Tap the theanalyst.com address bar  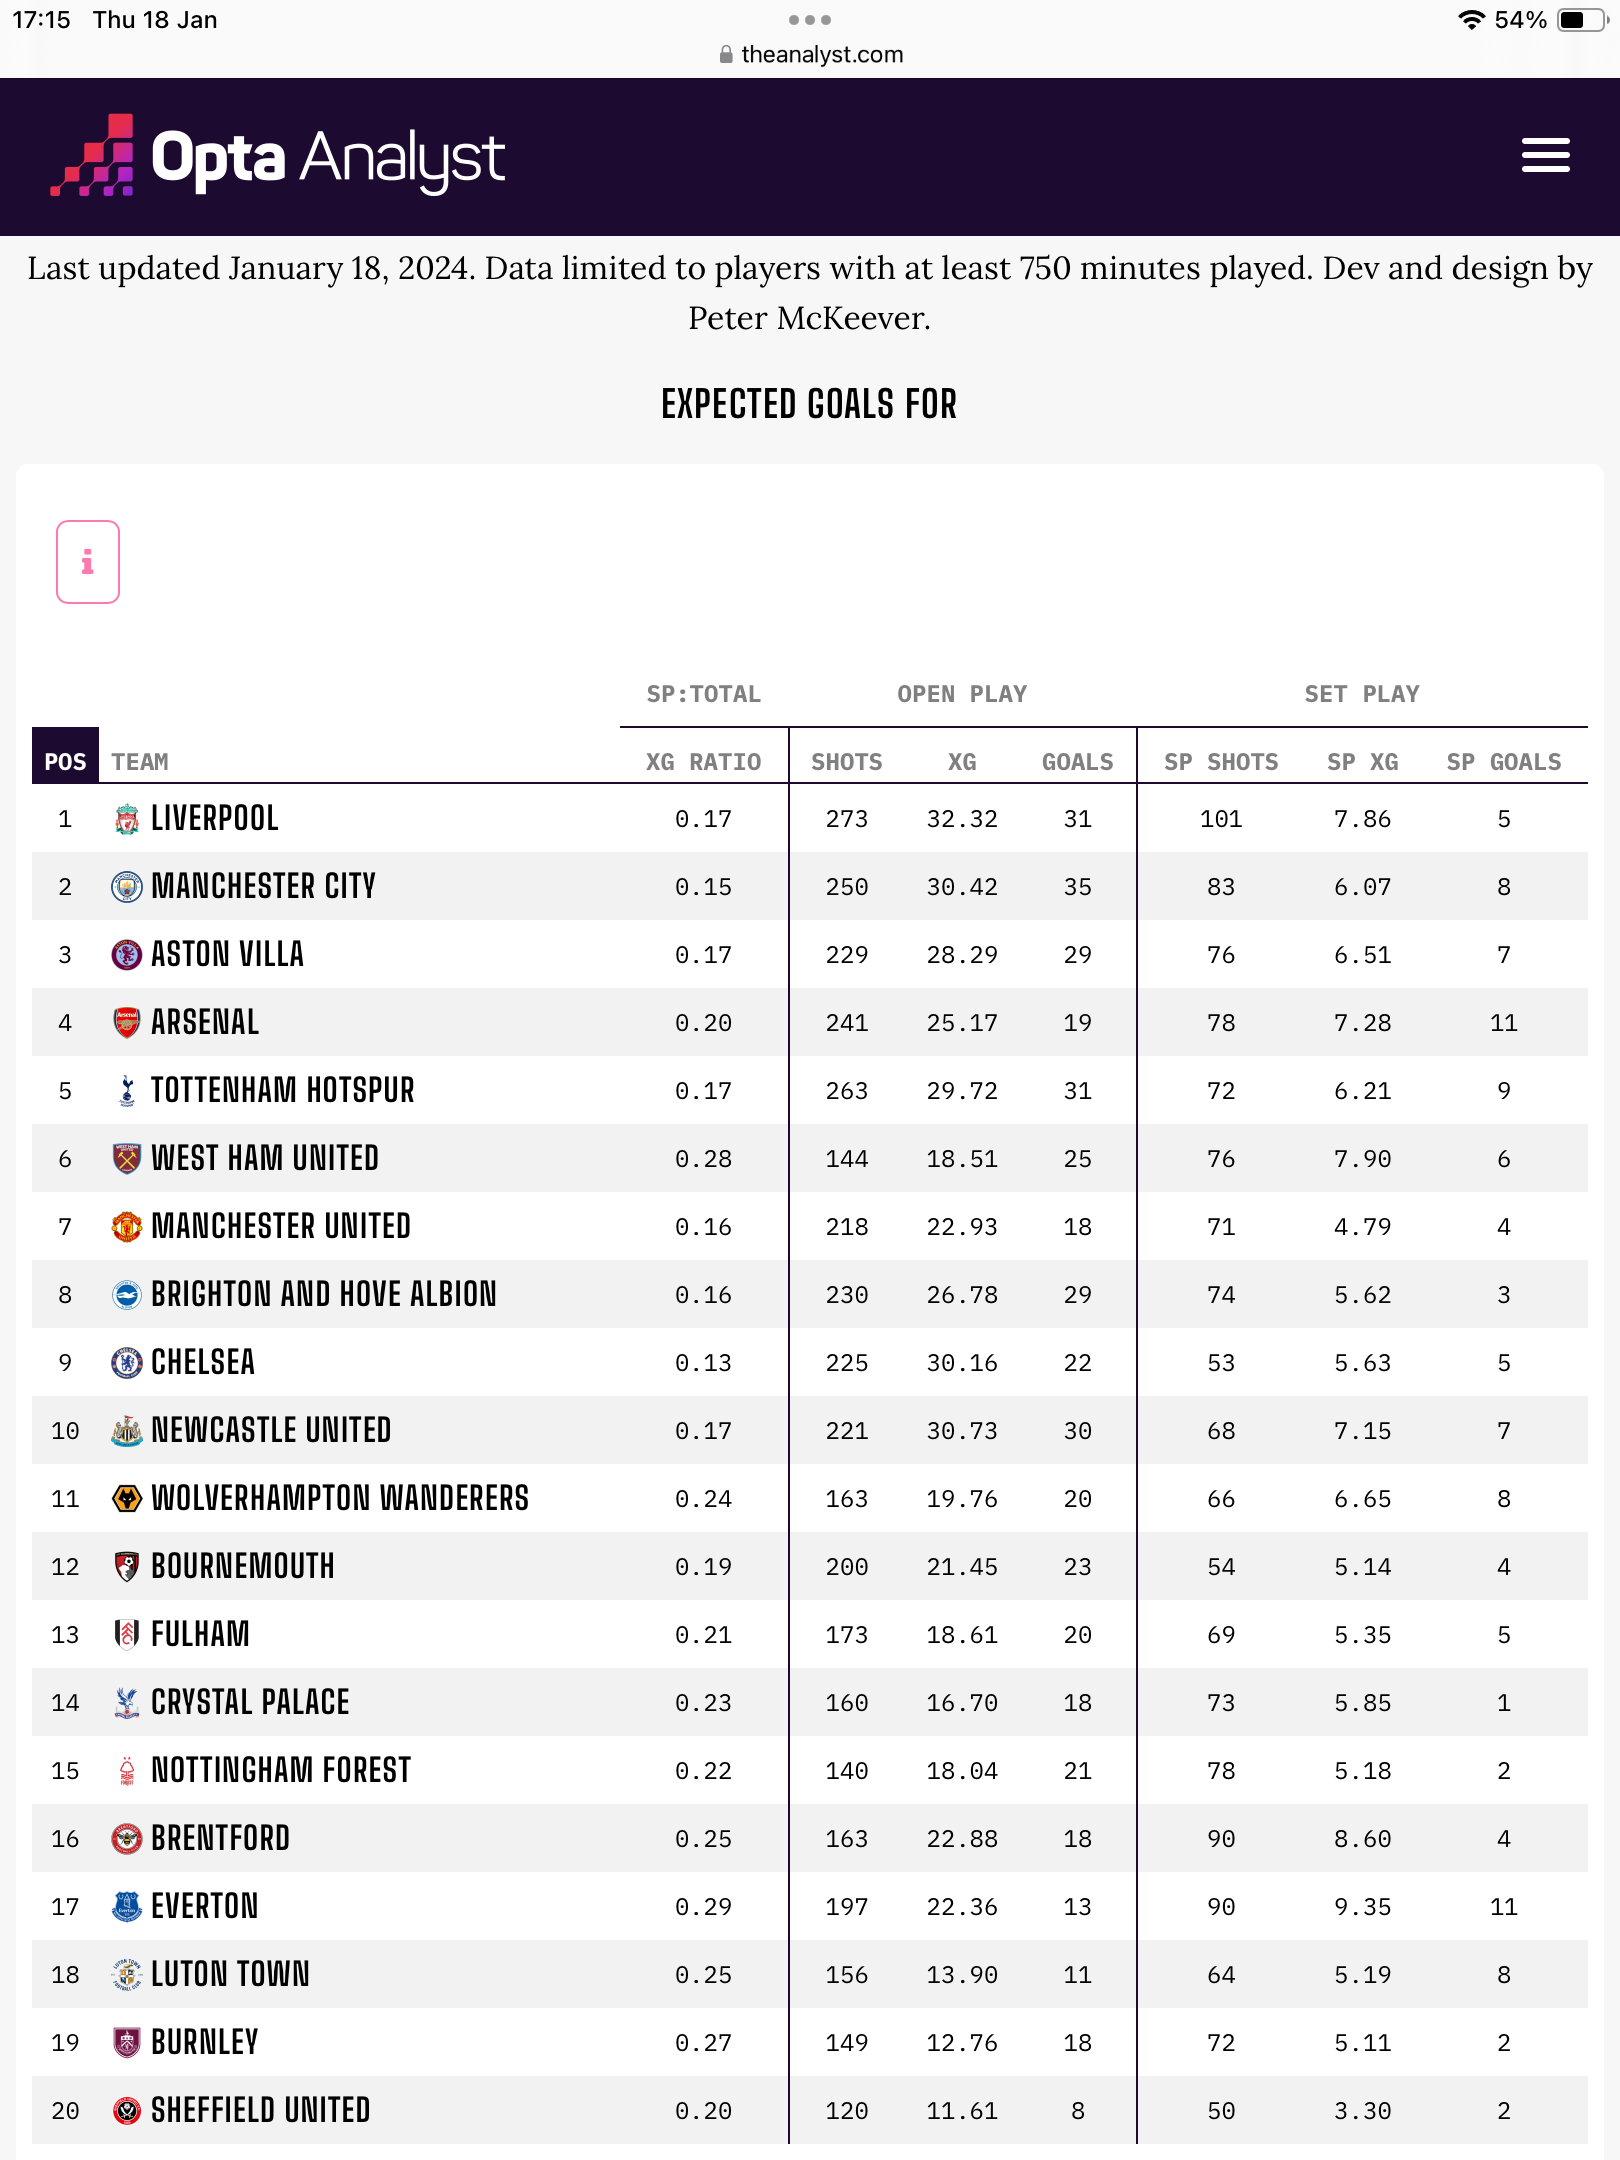[x=810, y=55]
